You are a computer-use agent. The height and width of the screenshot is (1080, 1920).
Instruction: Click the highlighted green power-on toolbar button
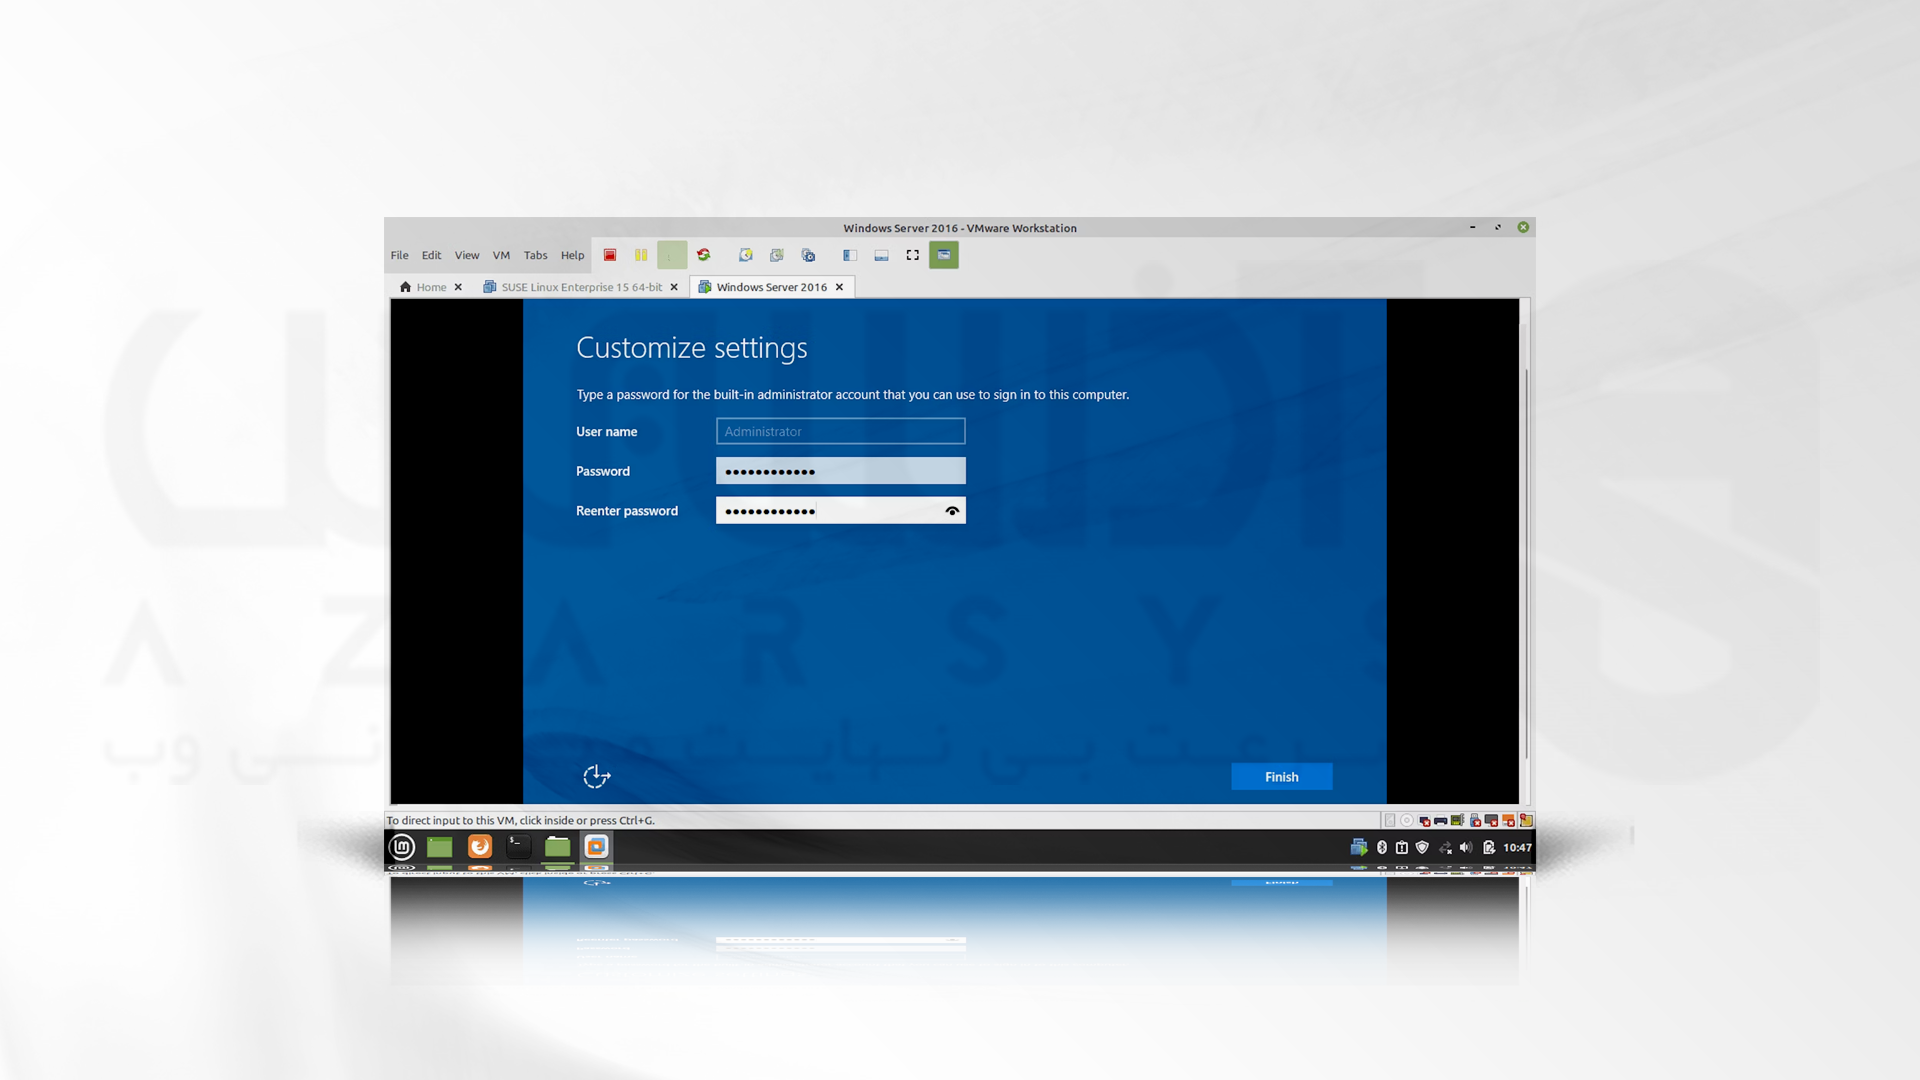click(672, 255)
